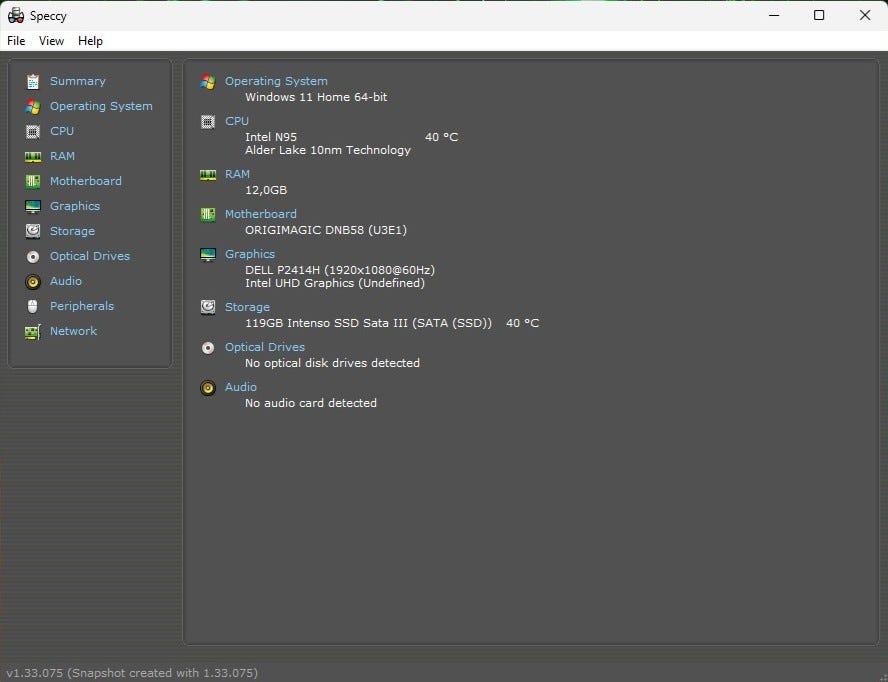Click the Storage drive icon in summary panel
888x682 pixels.
coord(208,308)
